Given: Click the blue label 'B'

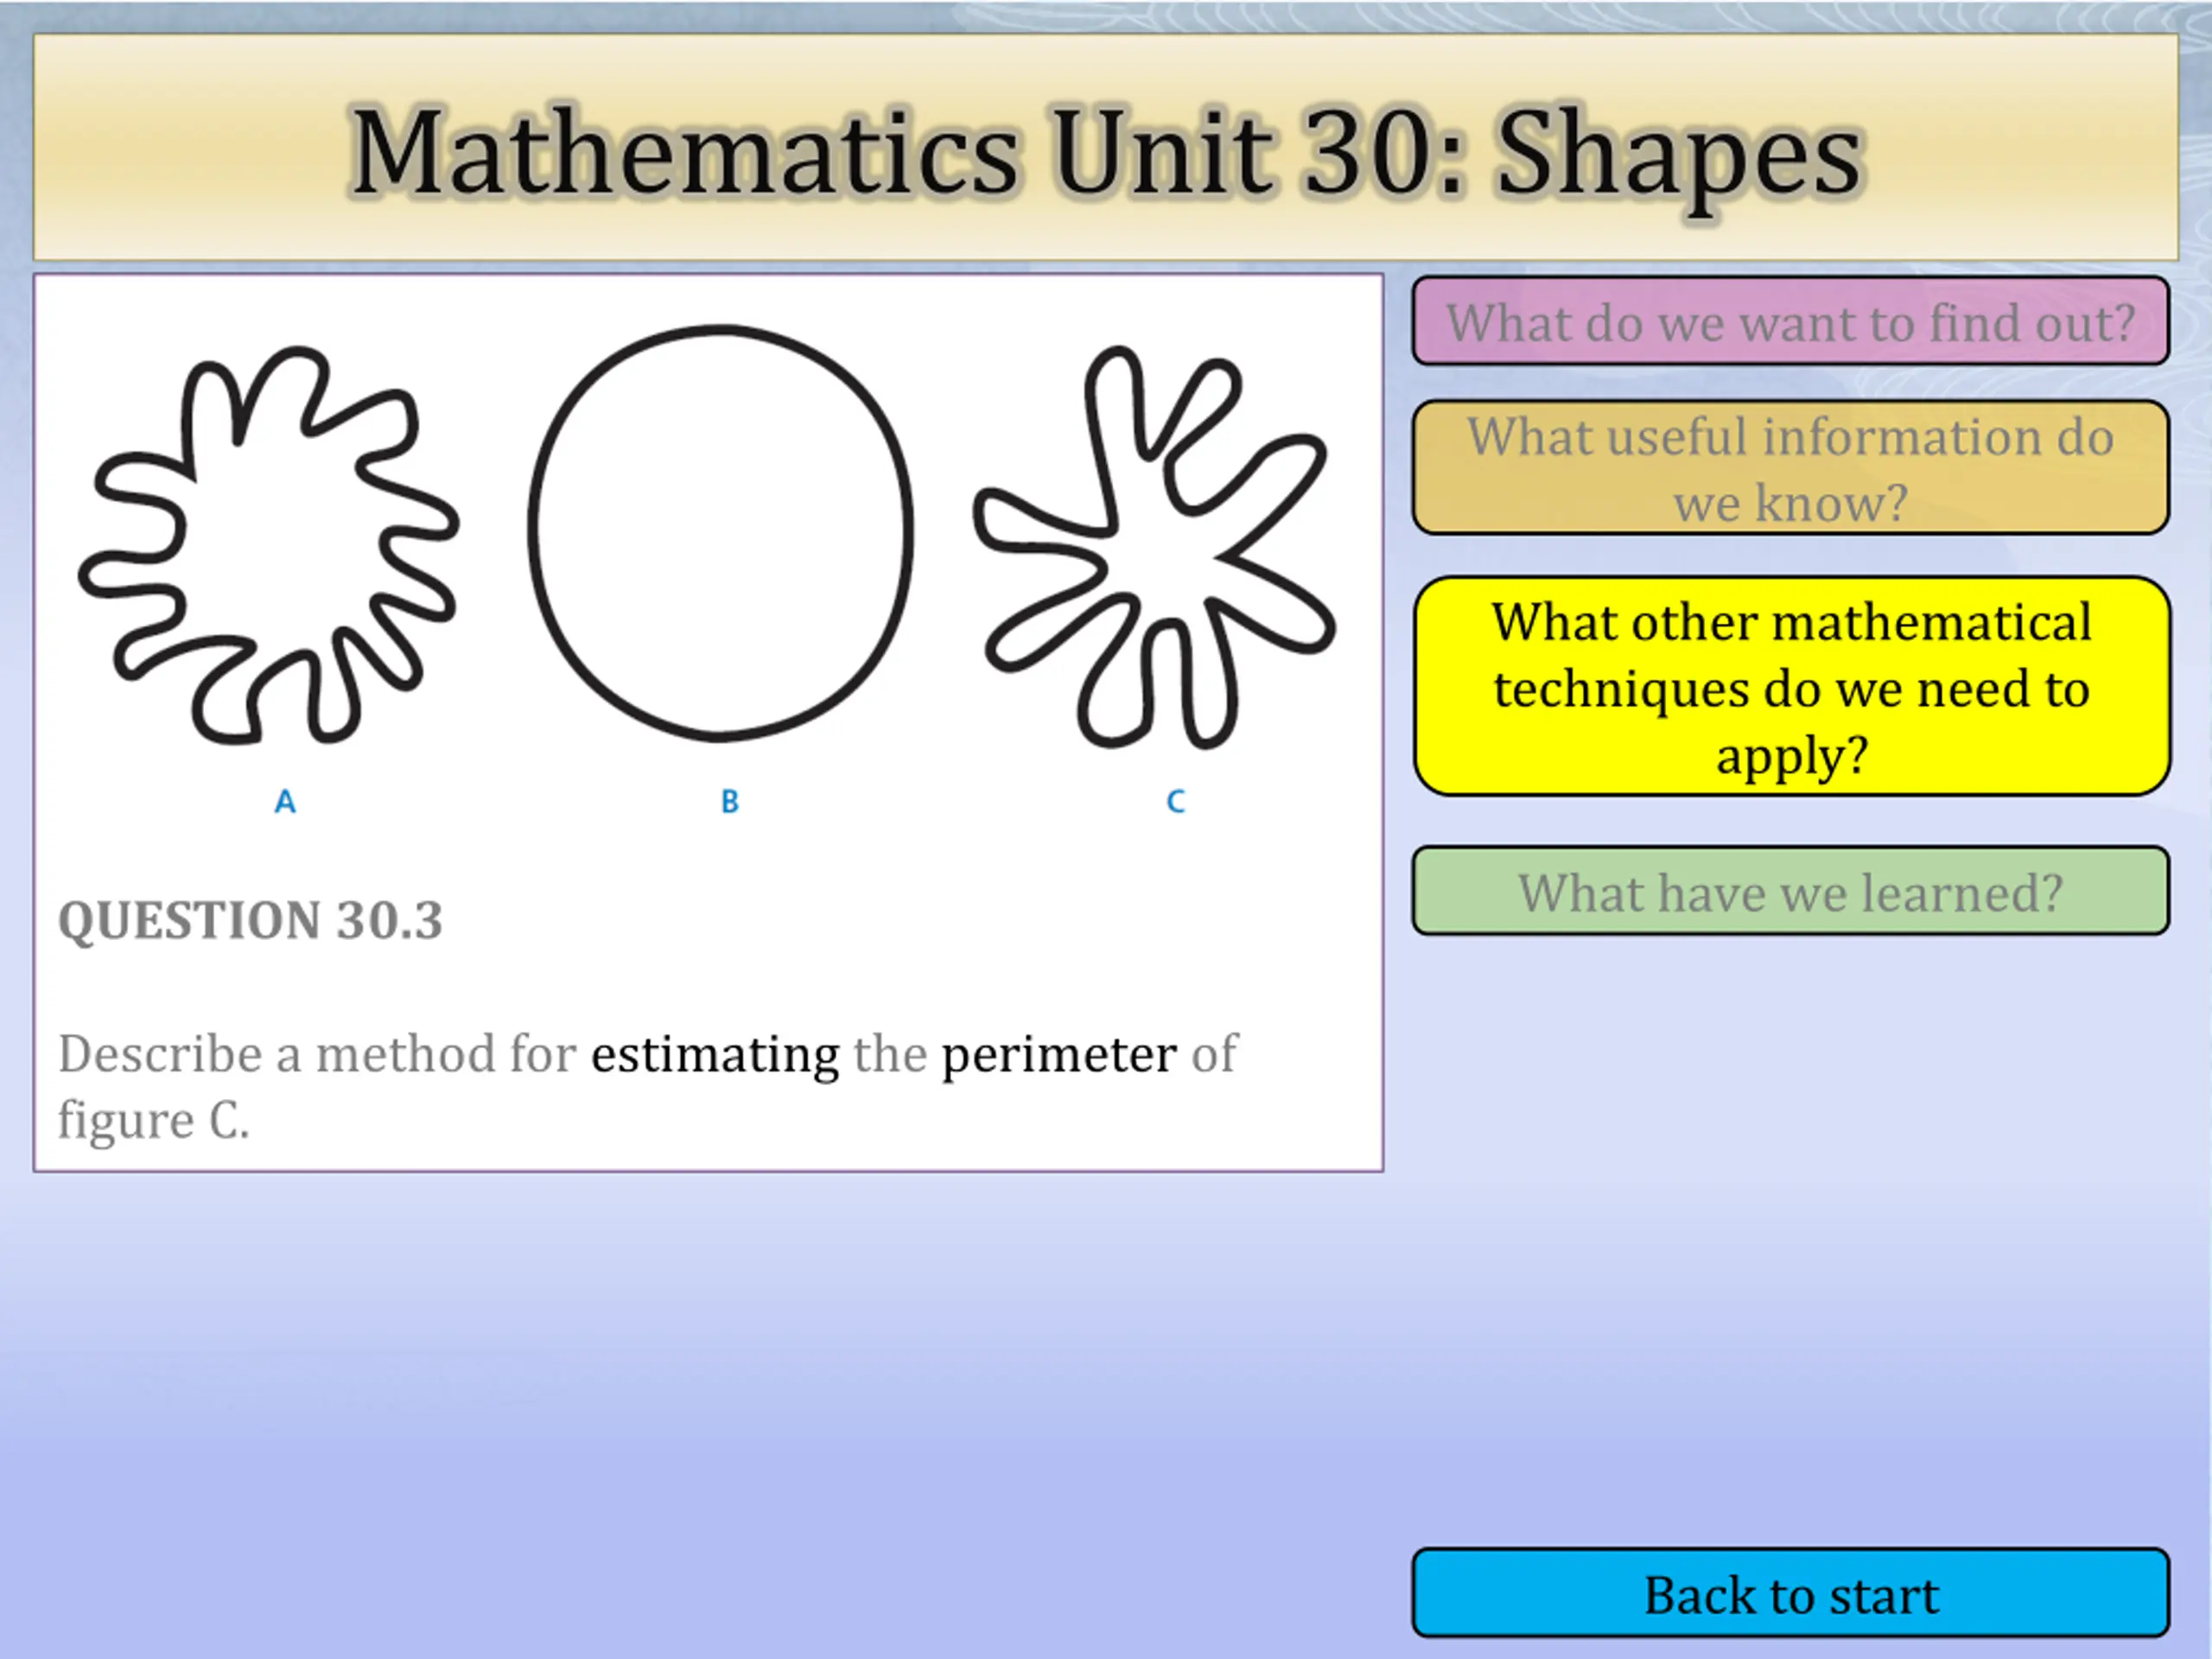Looking at the screenshot, I should click(x=730, y=801).
